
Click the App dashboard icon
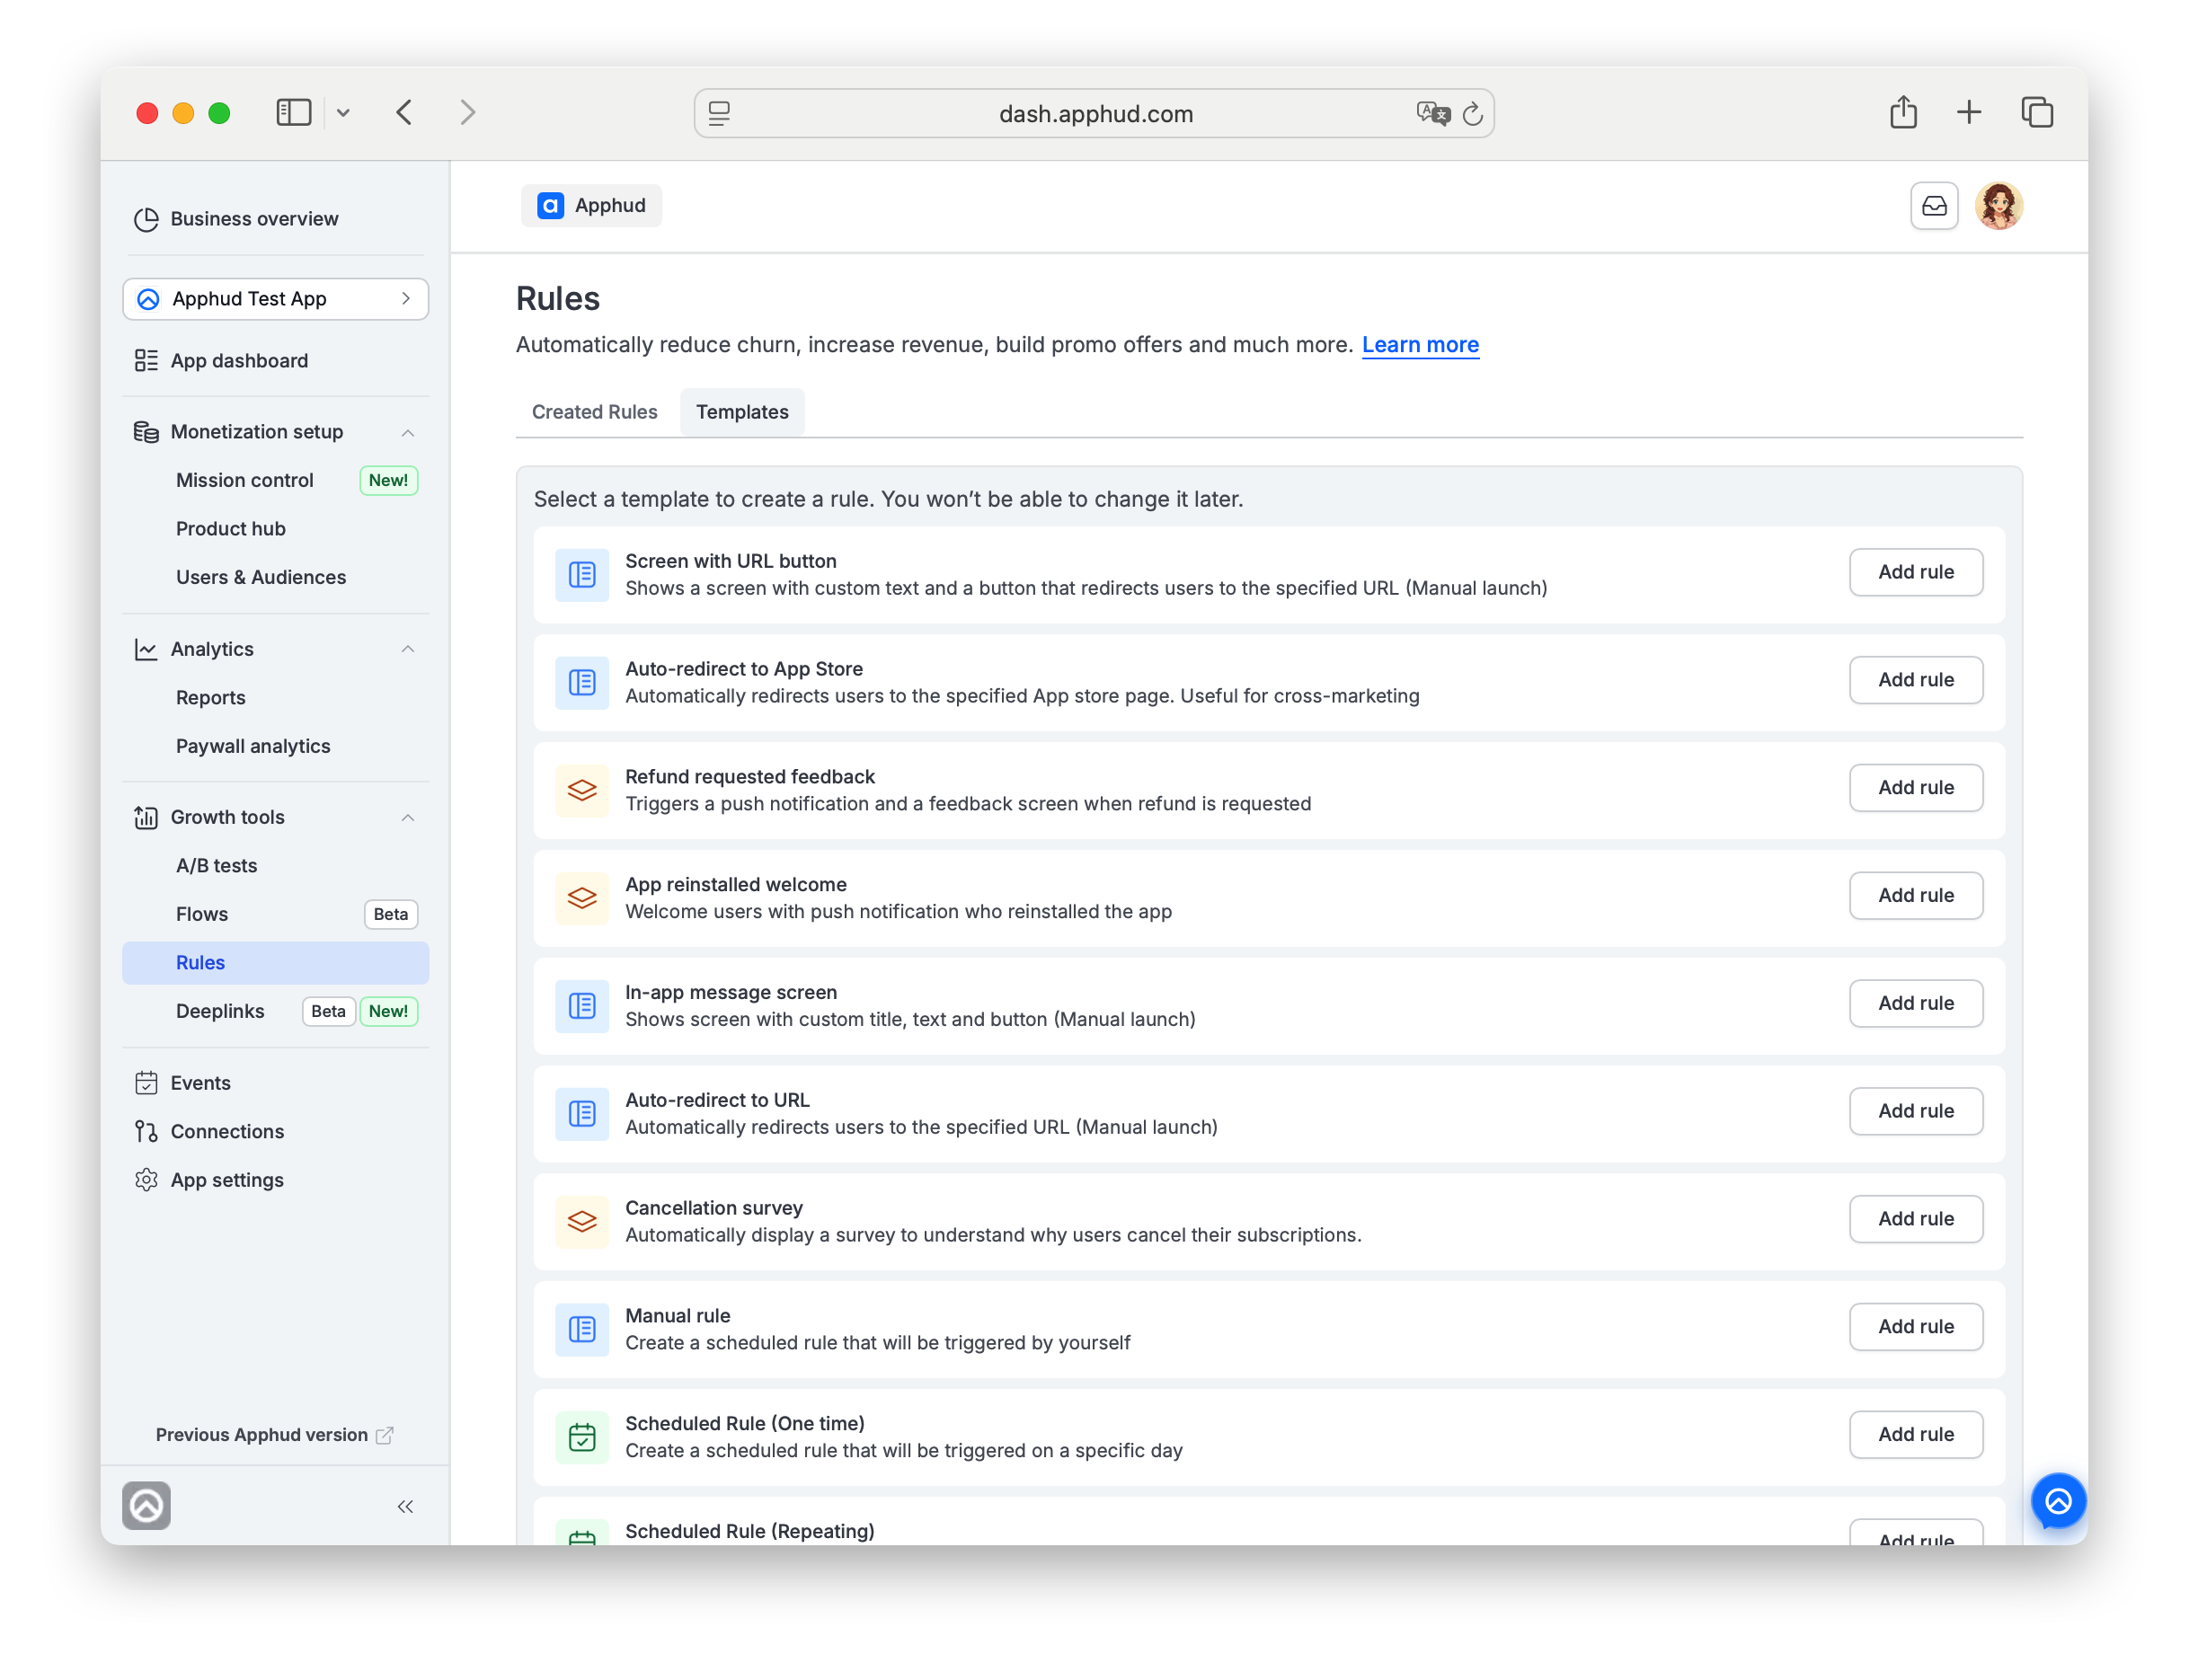point(146,361)
